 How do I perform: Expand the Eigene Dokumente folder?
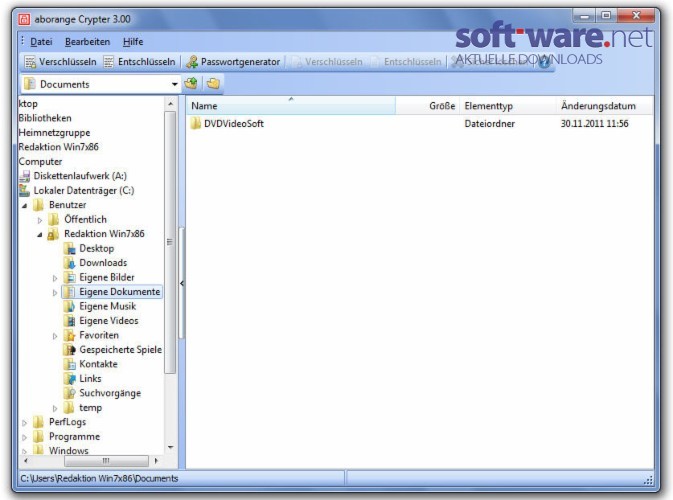[x=55, y=293]
